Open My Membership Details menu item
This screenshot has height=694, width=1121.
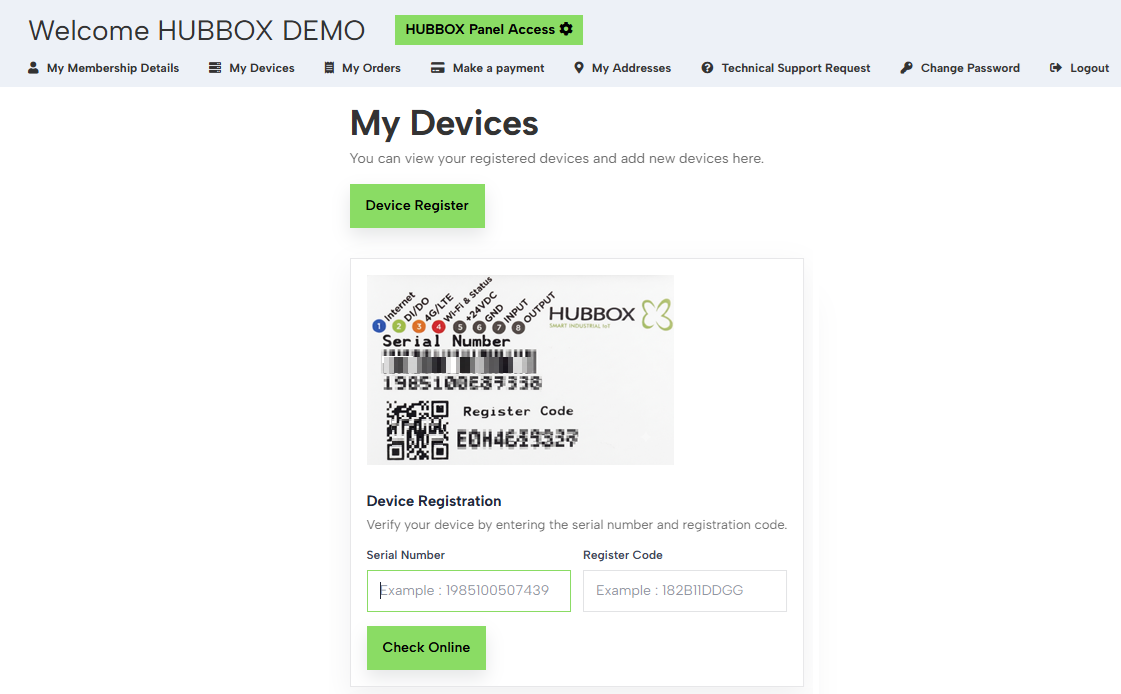[104, 68]
